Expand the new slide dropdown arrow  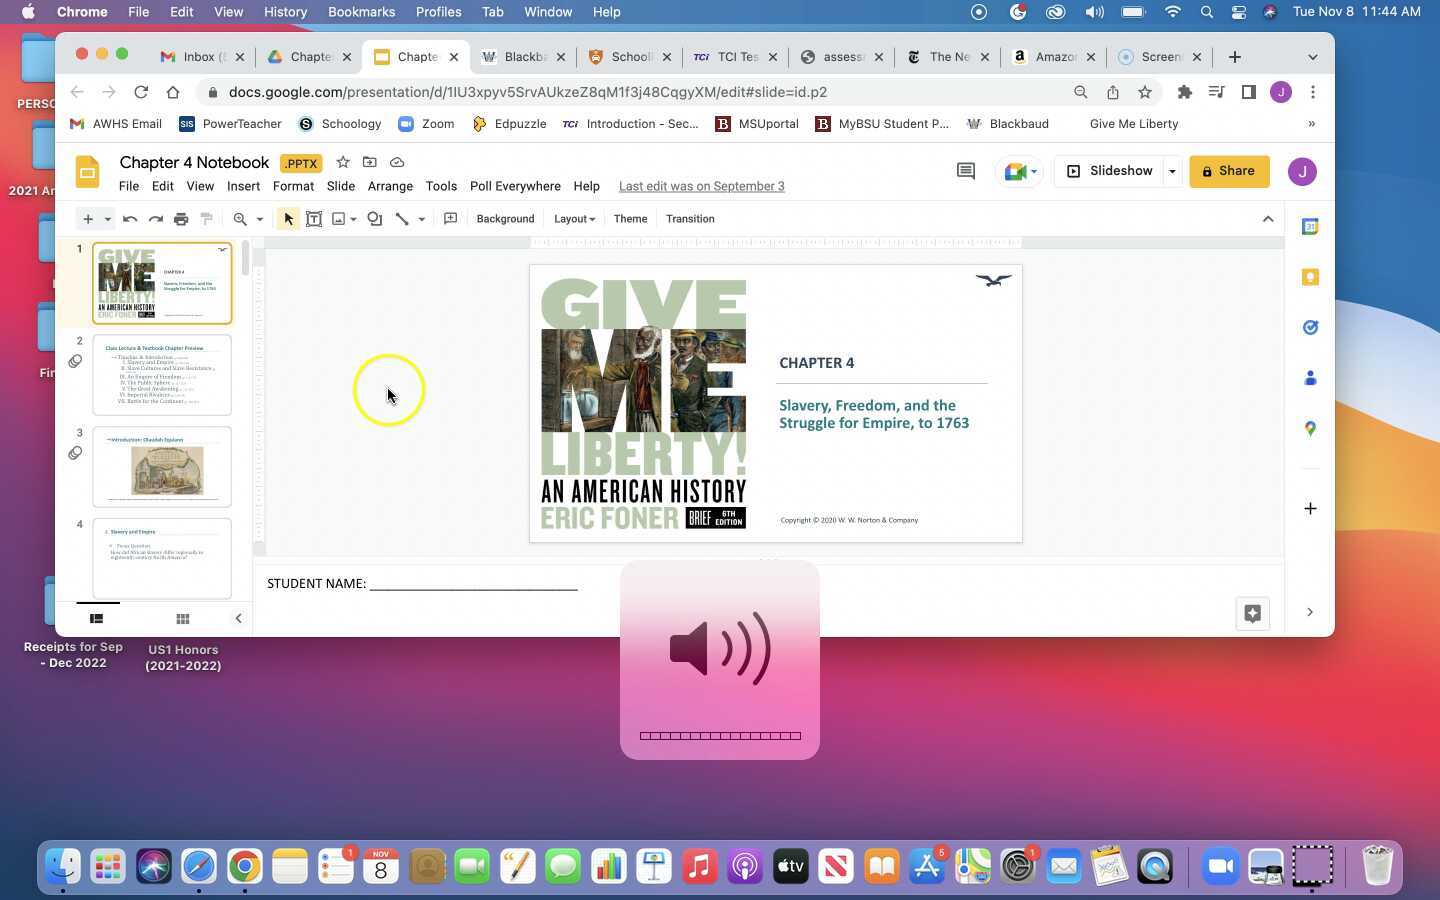(x=107, y=219)
